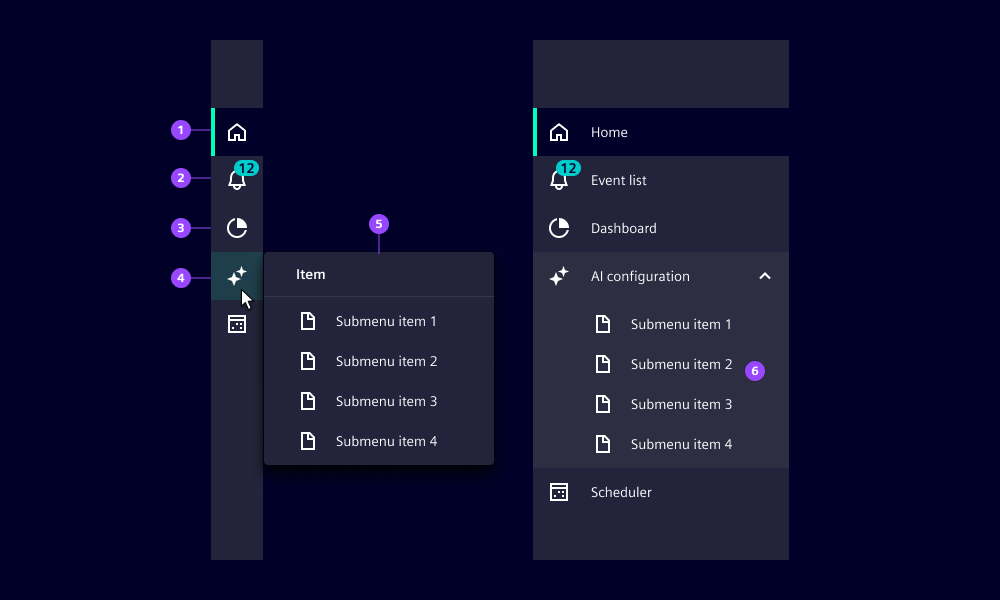
Task: Expand the flyout panel labeled Item
Action: [310, 274]
